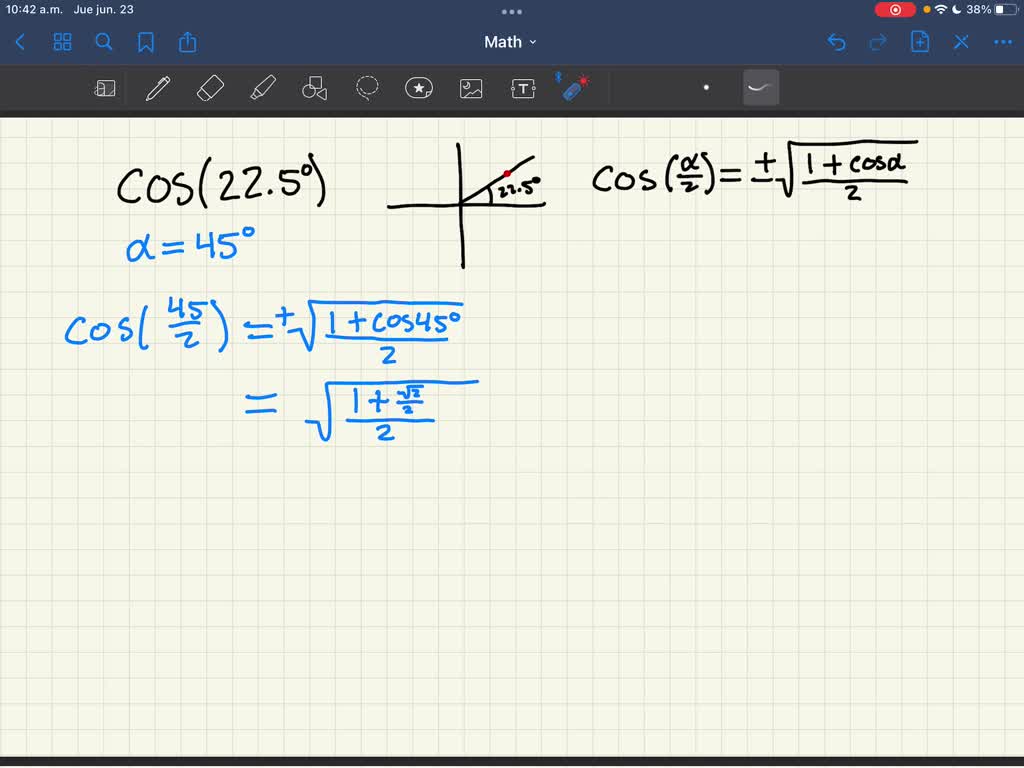The width and height of the screenshot is (1024, 768).
Task: Activate the Lasso selection tool
Action: [367, 88]
